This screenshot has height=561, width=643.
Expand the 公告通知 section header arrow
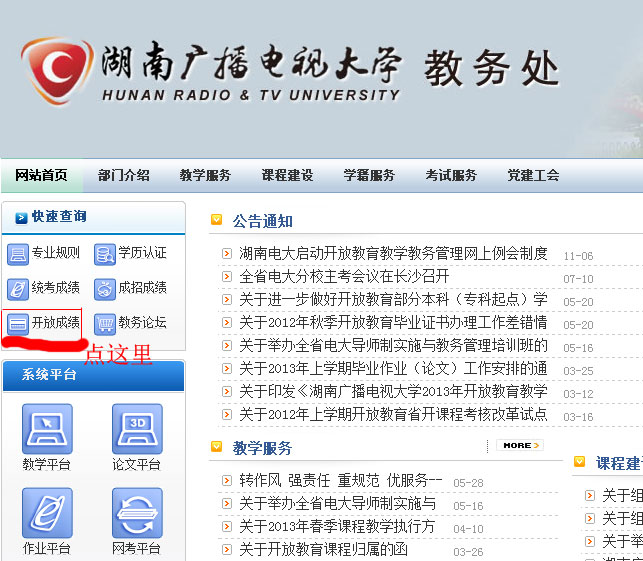click(216, 220)
